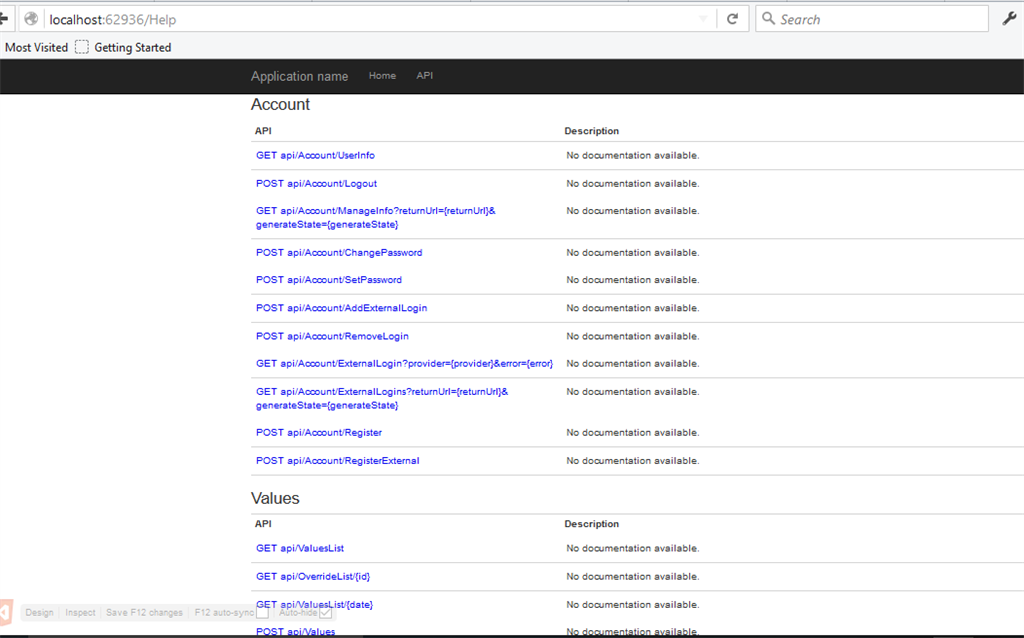Image resolution: width=1024 pixels, height=638 pixels.
Task: Open the Most Visited bookmarks folder
Action: tap(37, 47)
